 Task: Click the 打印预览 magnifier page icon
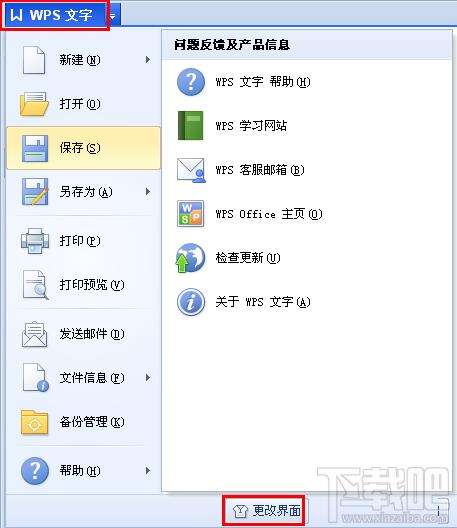35,285
